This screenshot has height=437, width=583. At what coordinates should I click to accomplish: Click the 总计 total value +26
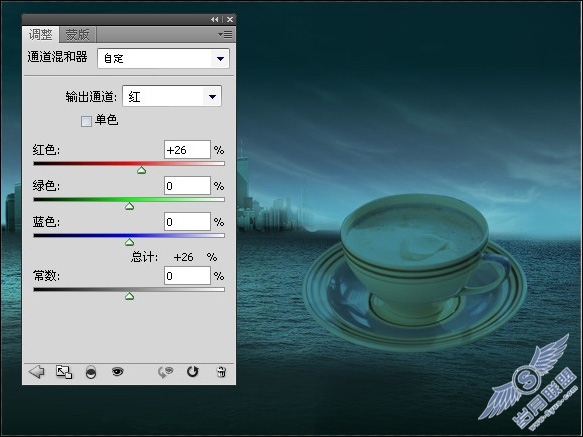183,257
